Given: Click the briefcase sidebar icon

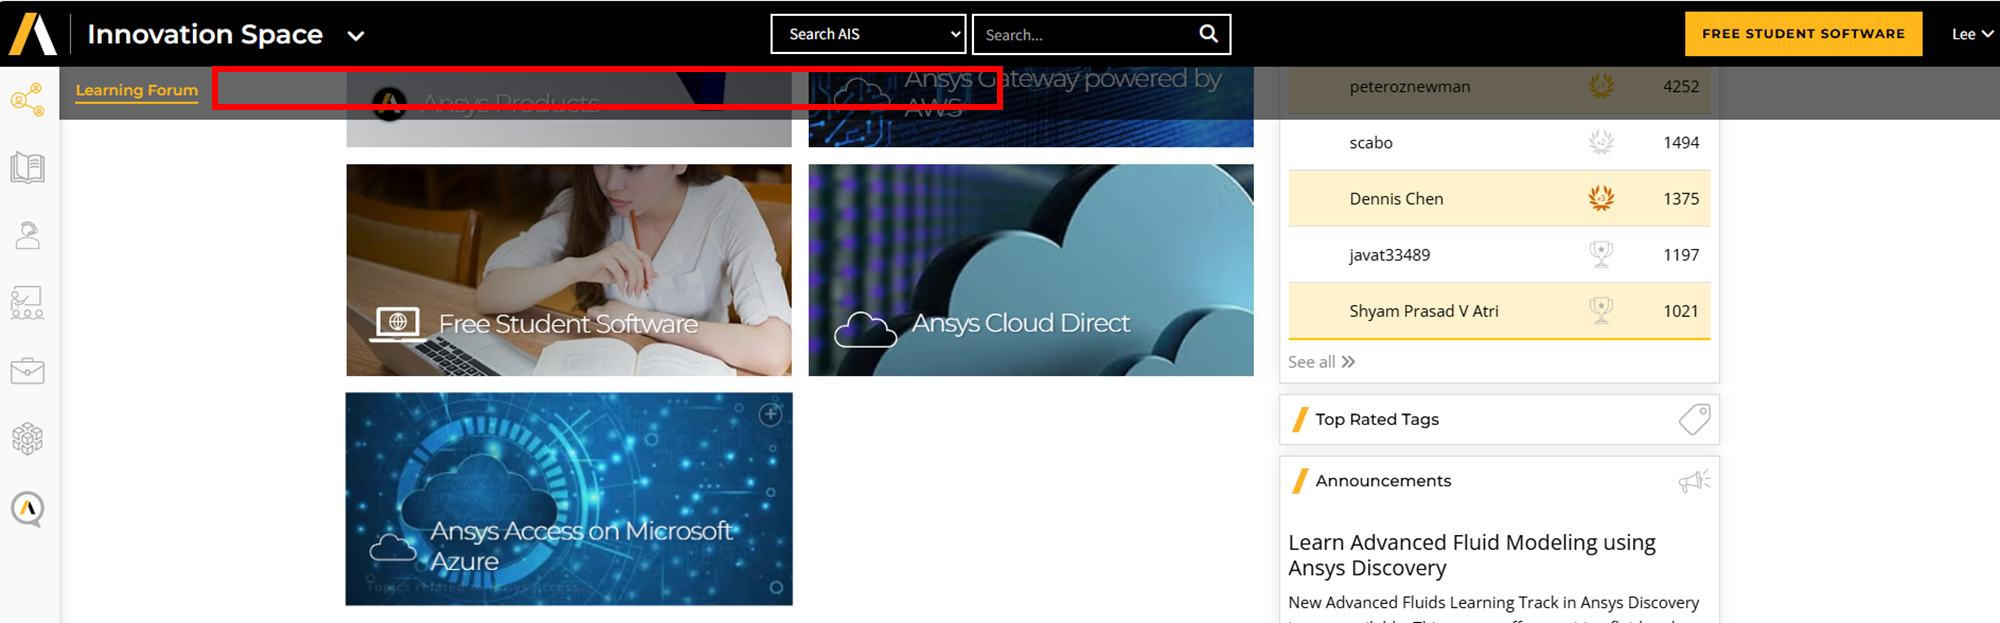Looking at the screenshot, I should (x=27, y=371).
